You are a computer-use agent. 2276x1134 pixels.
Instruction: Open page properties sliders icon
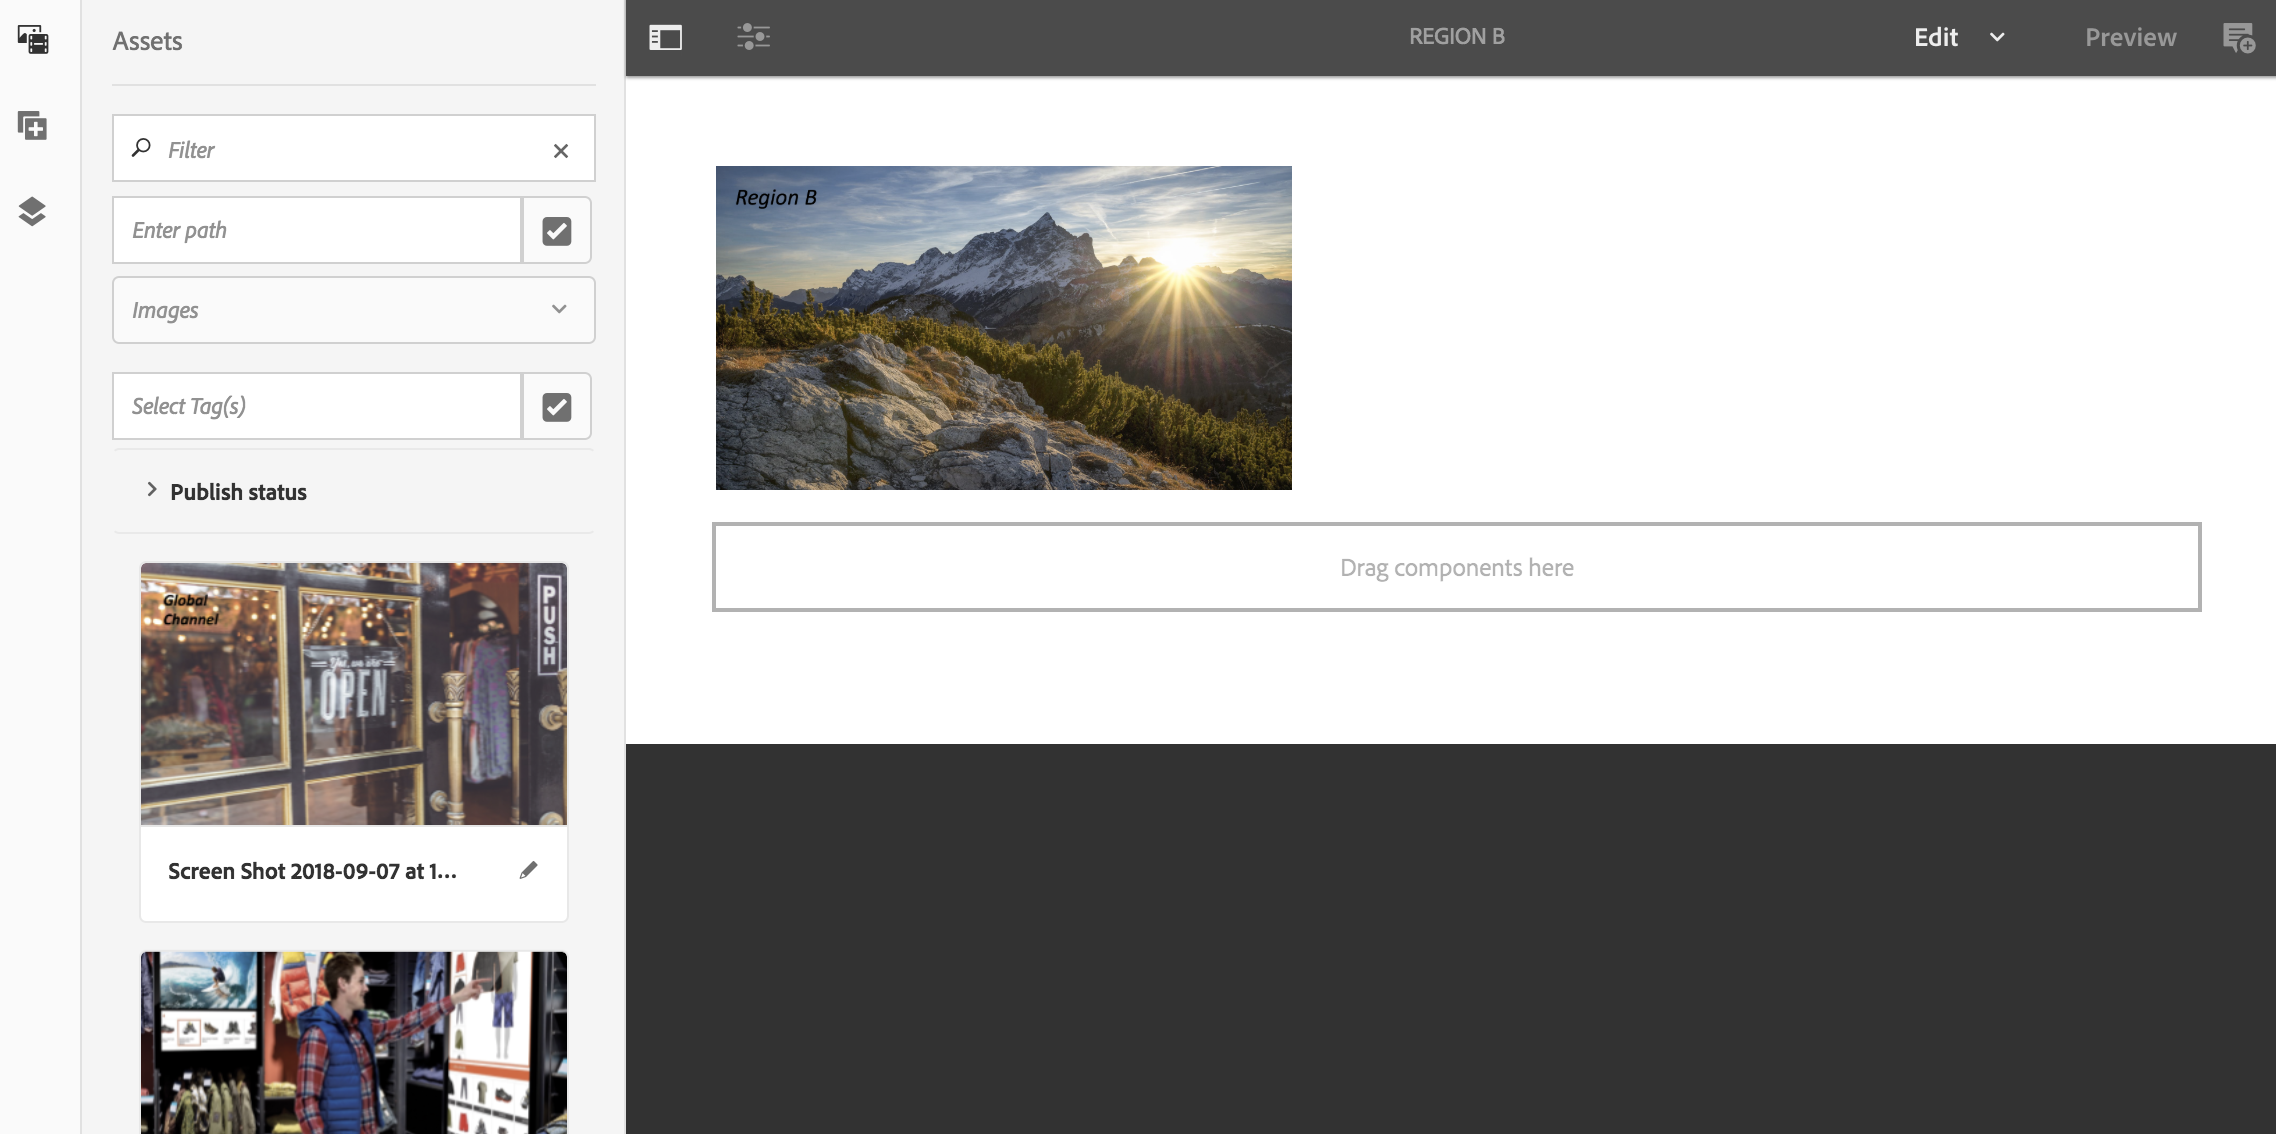[x=753, y=38]
